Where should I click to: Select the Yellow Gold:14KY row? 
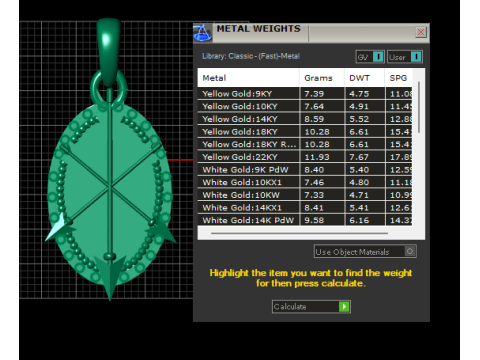click(x=305, y=119)
